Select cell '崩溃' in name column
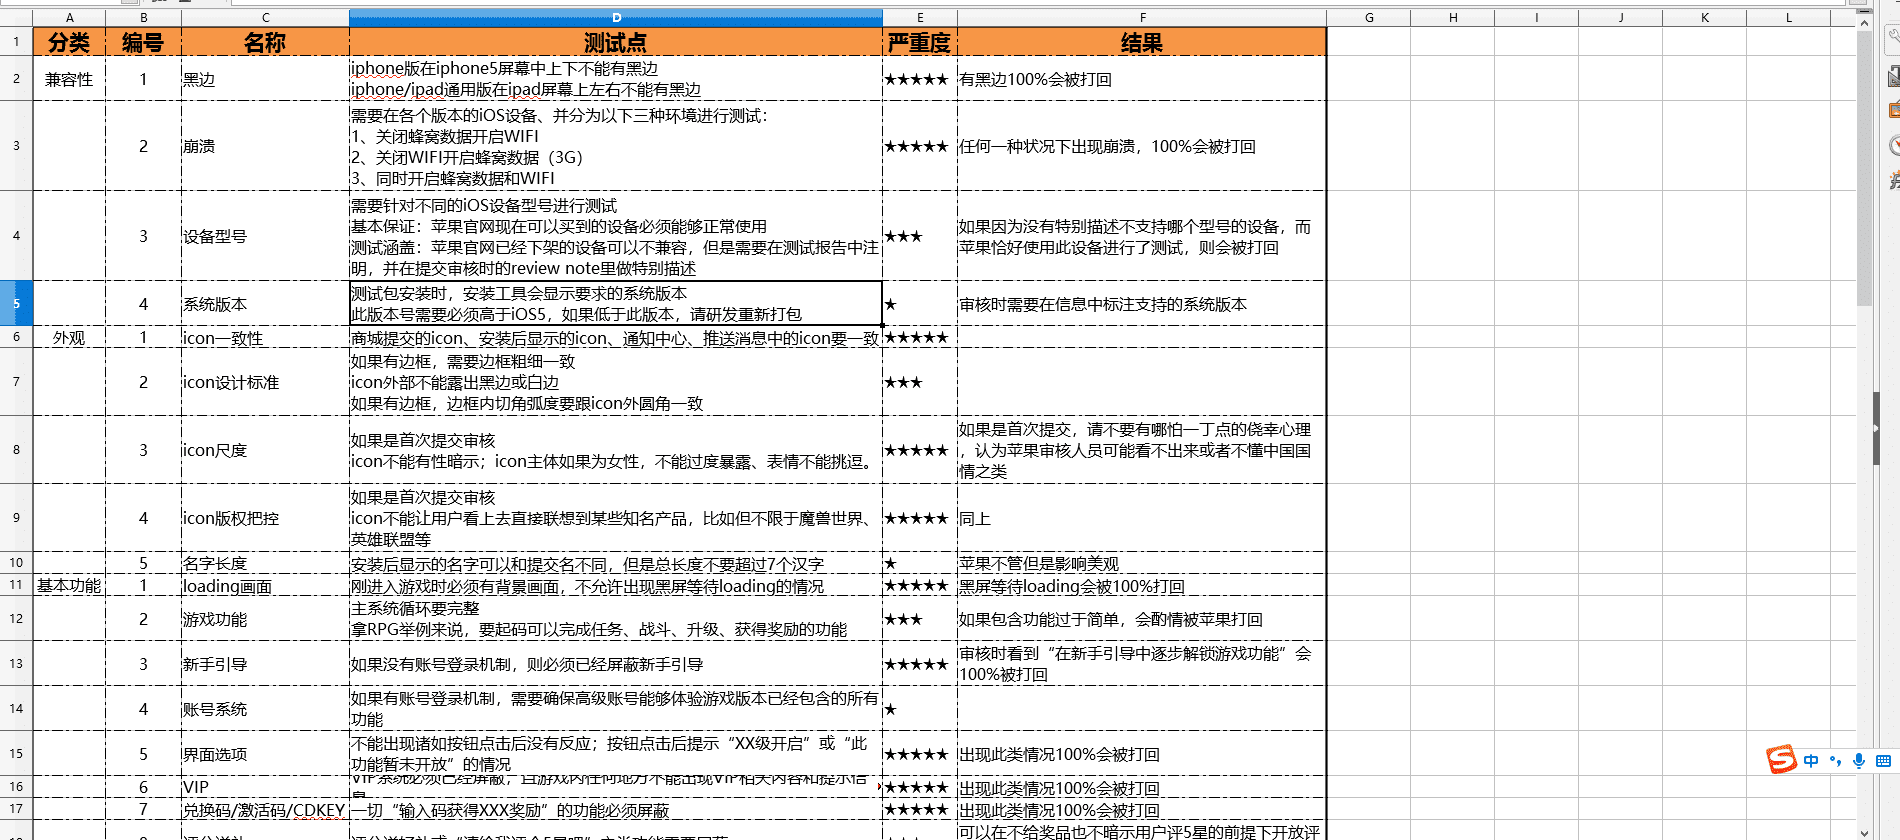1900x840 pixels. pos(265,146)
